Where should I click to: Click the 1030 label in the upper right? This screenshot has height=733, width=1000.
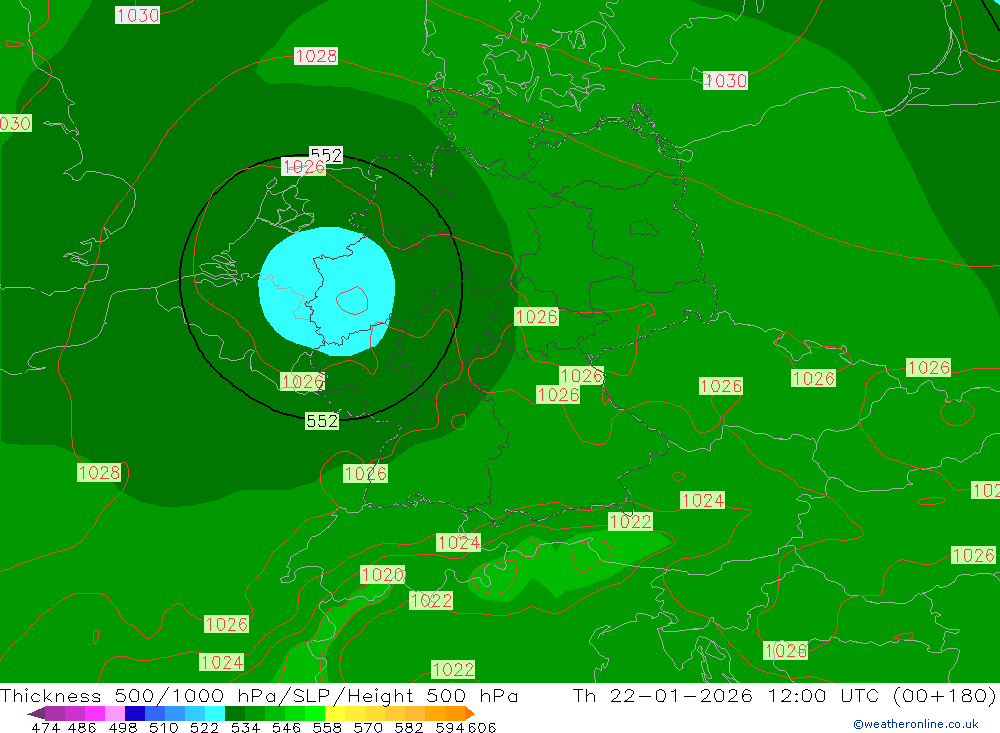(x=725, y=80)
